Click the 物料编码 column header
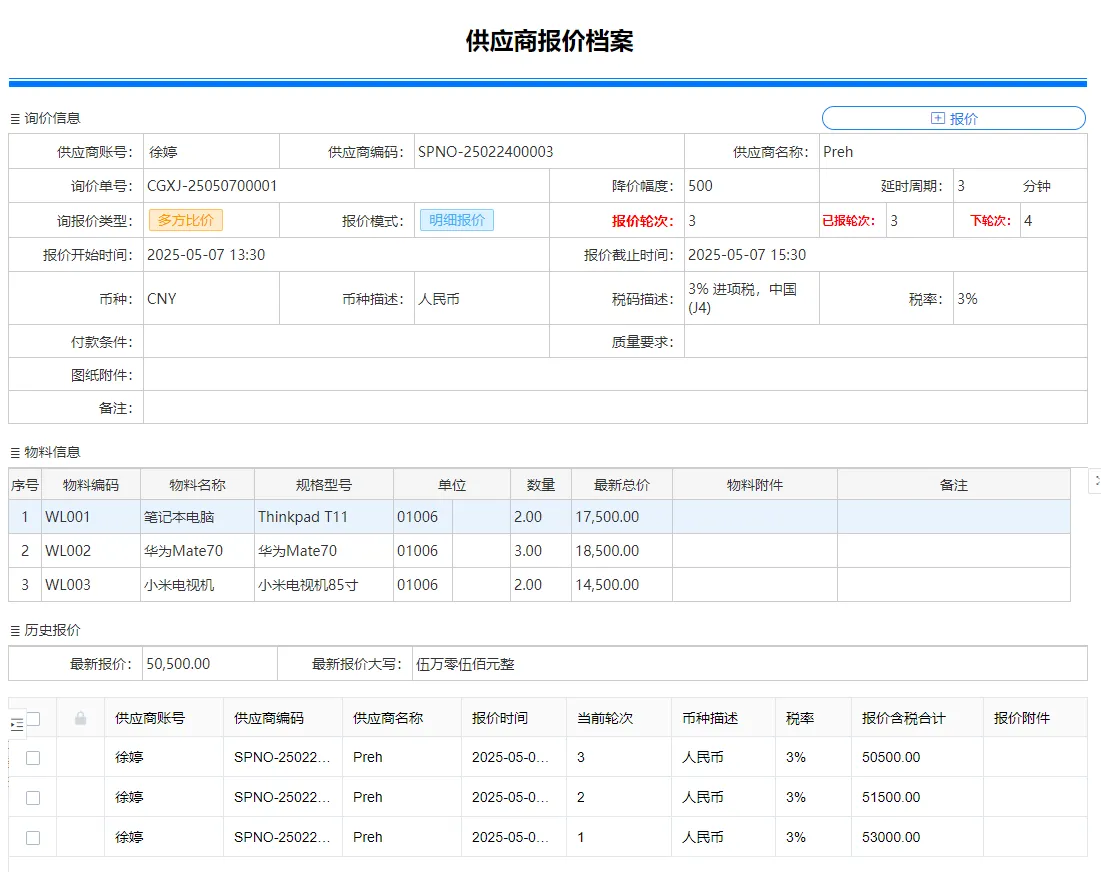Image resolution: width=1101 pixels, height=872 pixels. 91,484
